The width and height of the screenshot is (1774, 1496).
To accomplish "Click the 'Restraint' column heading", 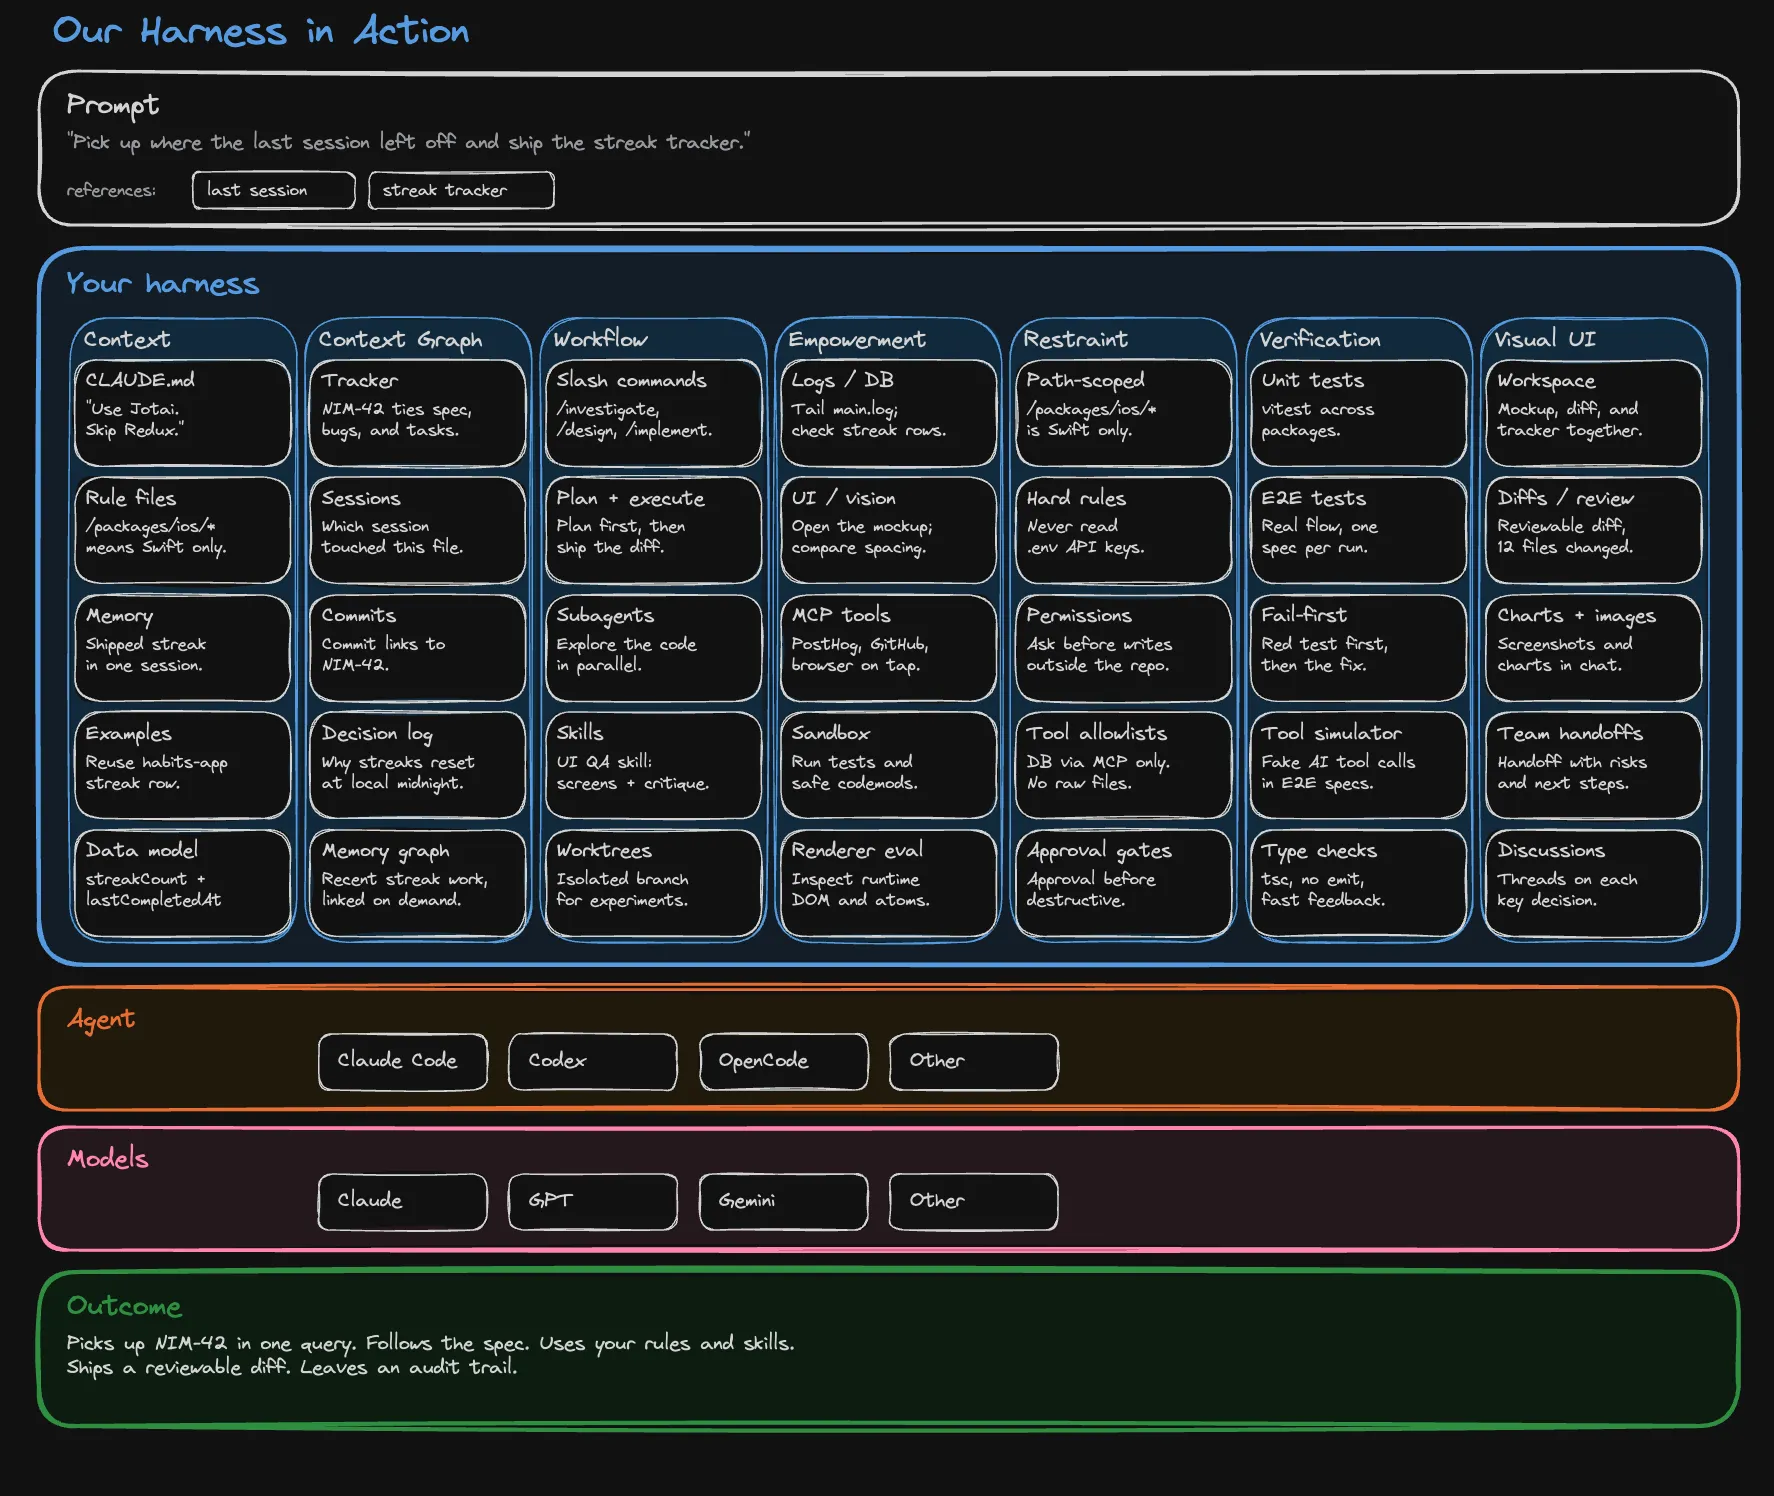I will coord(1075,339).
